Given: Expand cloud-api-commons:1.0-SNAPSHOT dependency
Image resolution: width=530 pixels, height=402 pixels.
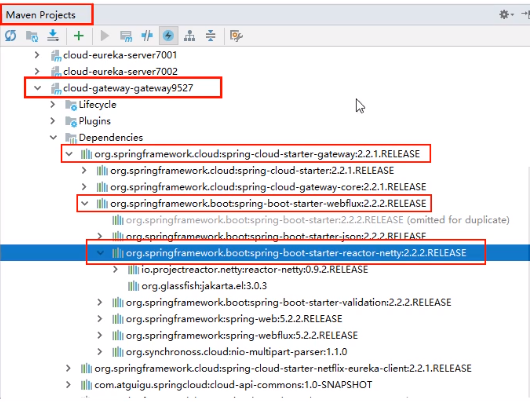Looking at the screenshot, I should point(68,384).
